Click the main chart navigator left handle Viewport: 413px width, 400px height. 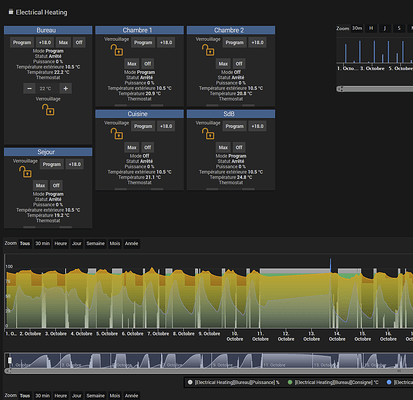click(x=10, y=360)
